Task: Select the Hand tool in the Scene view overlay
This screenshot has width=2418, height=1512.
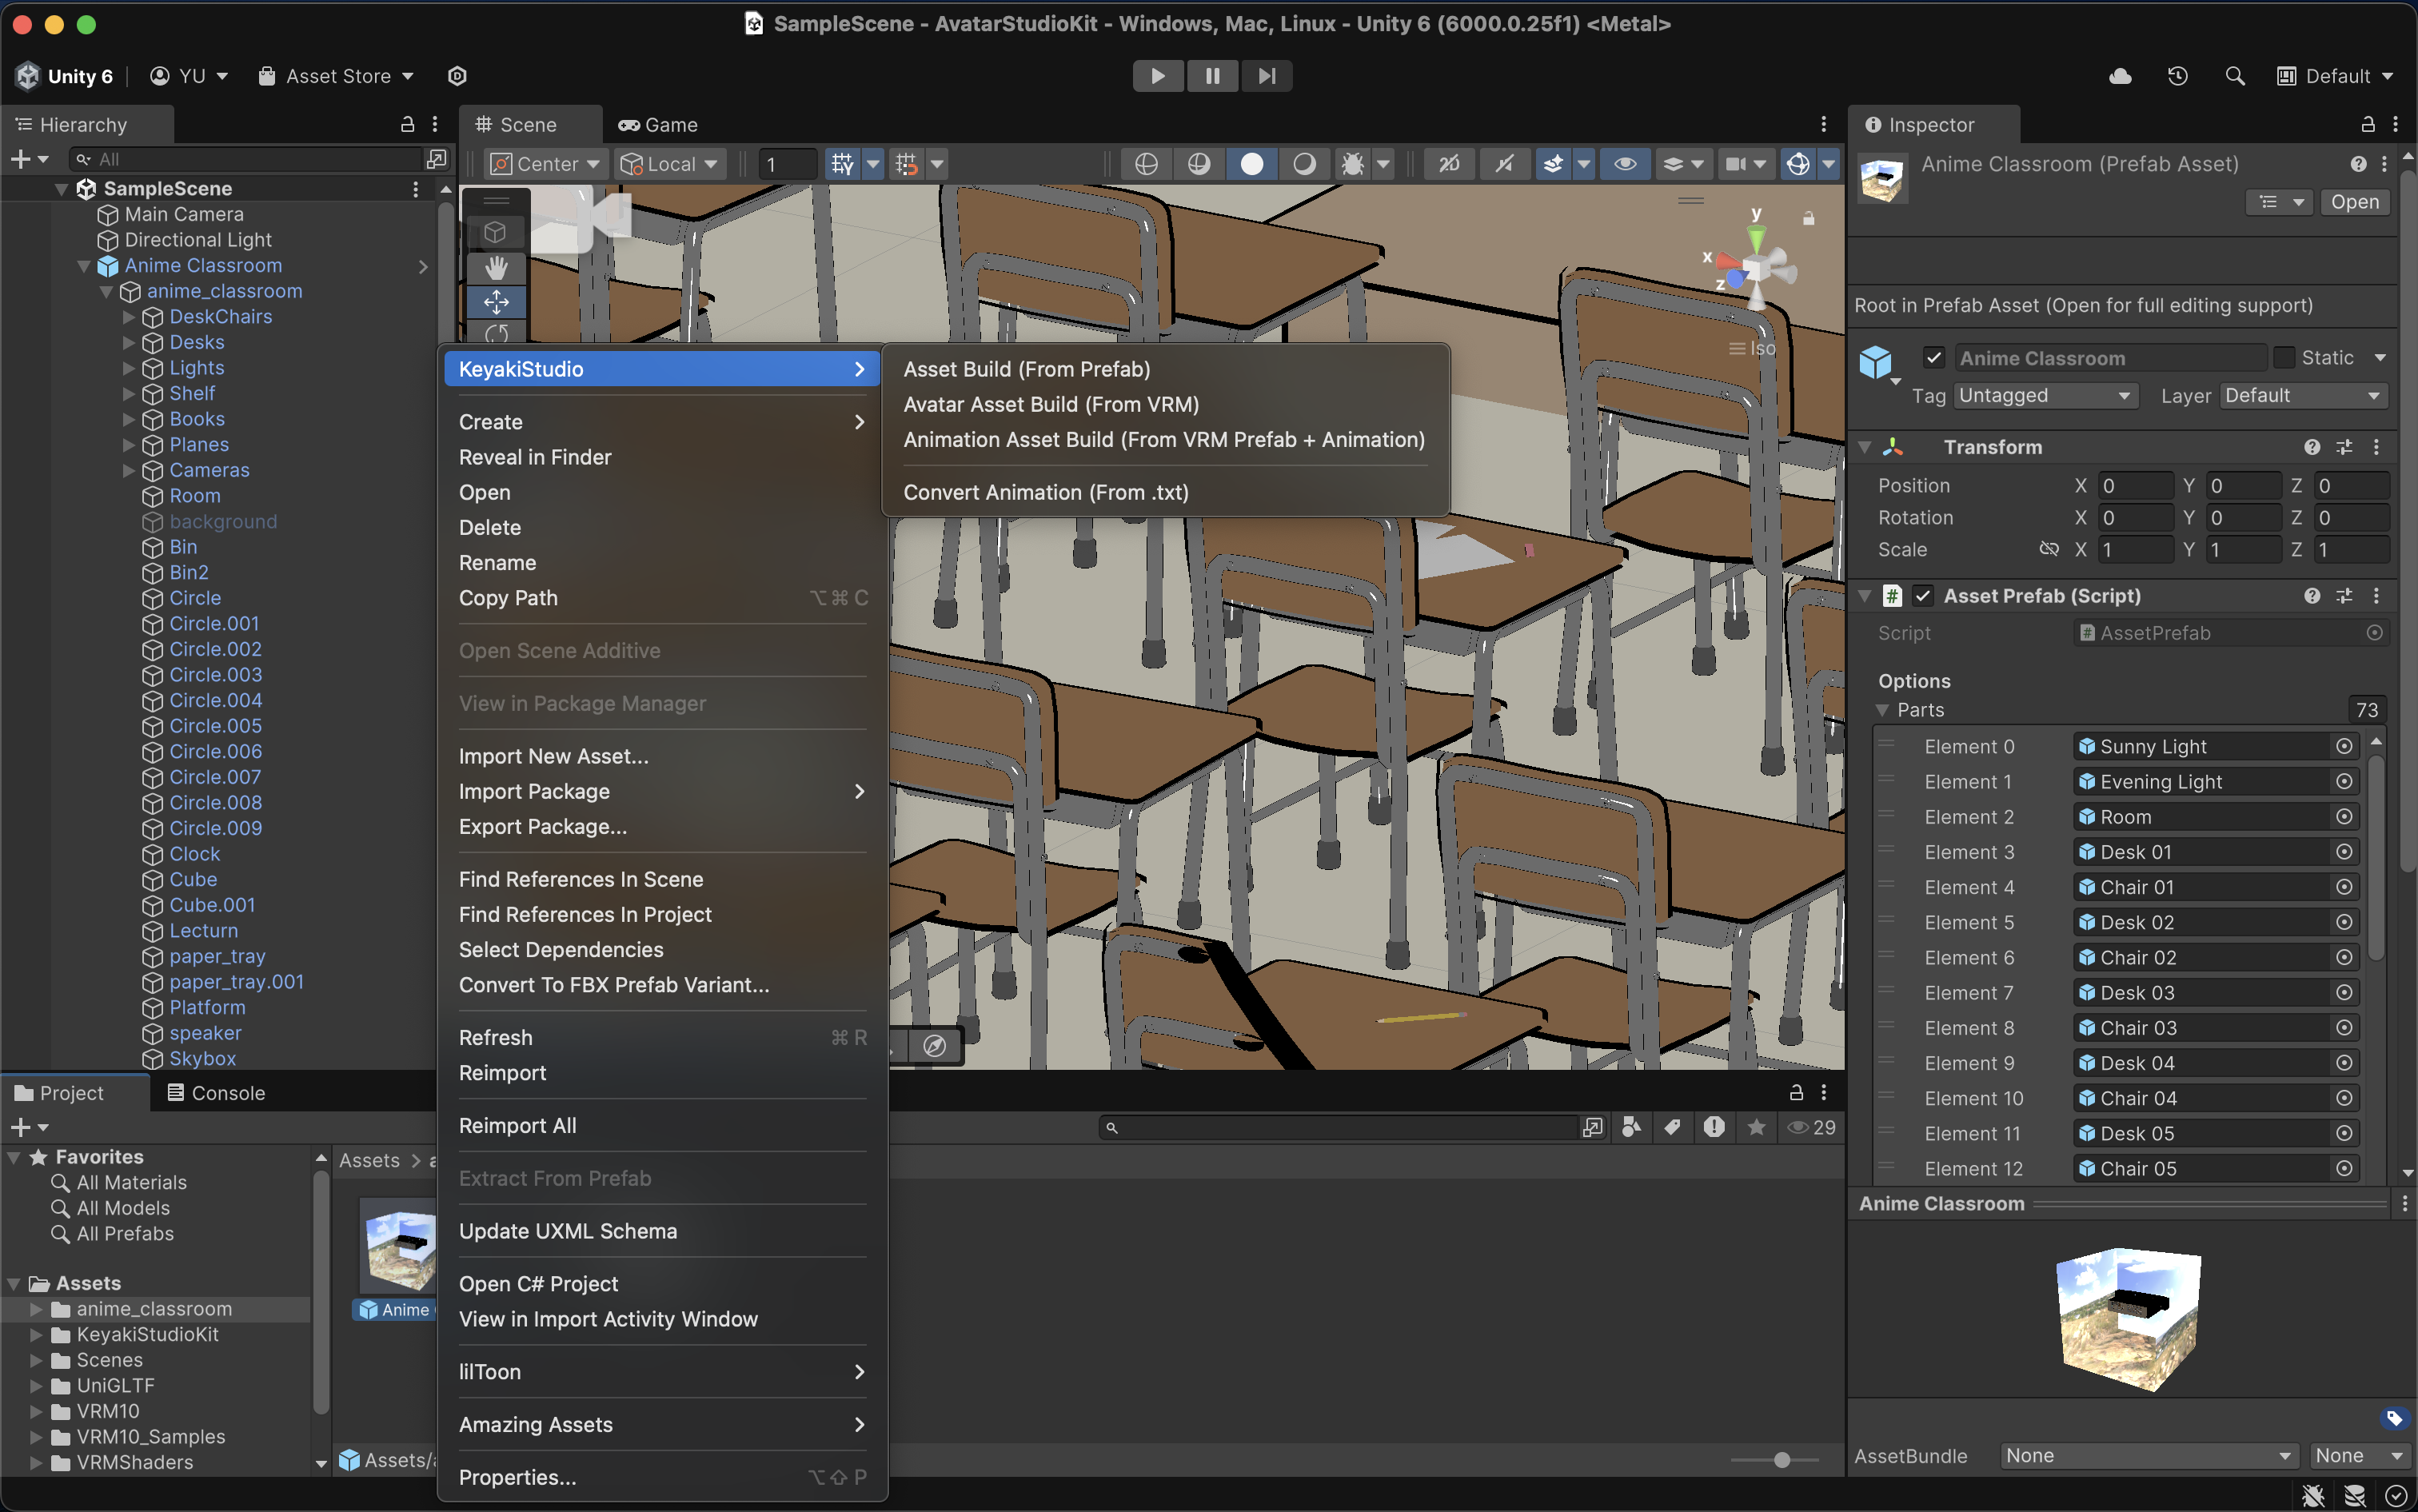Action: click(x=497, y=267)
